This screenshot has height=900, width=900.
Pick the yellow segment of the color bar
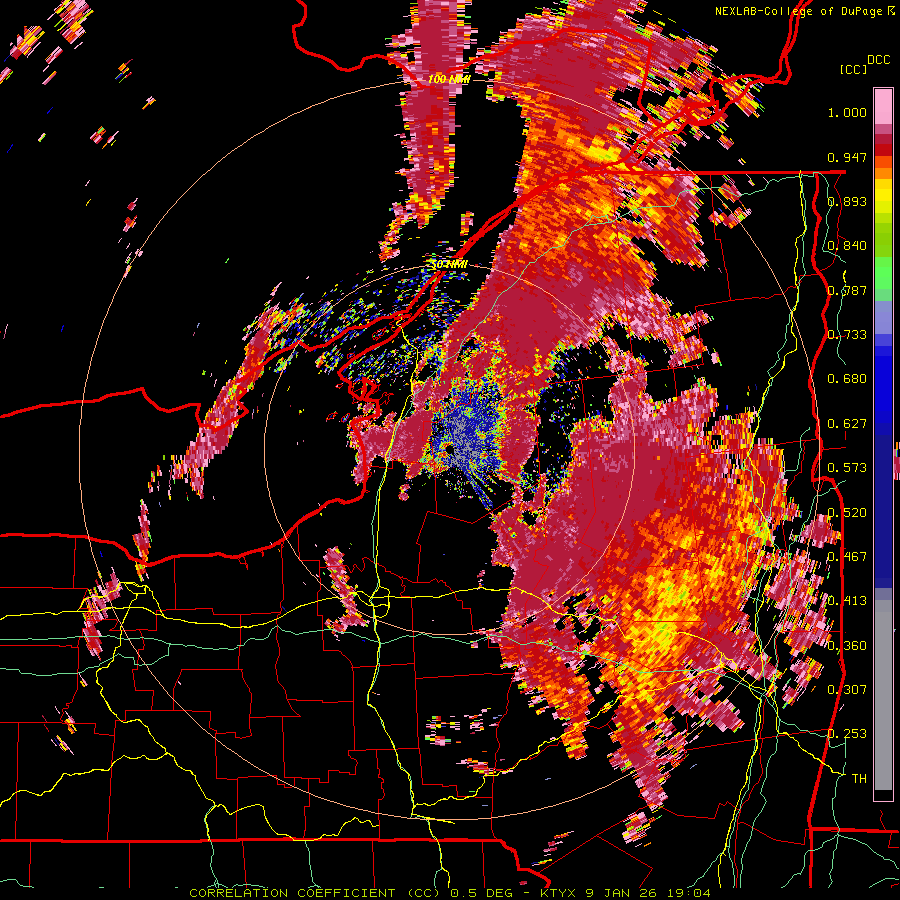click(883, 195)
